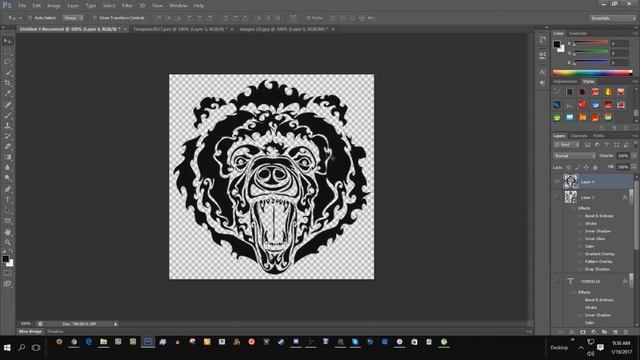Open the Group auto-select dropdown
Screen dimensions: 640x360
[73, 18]
